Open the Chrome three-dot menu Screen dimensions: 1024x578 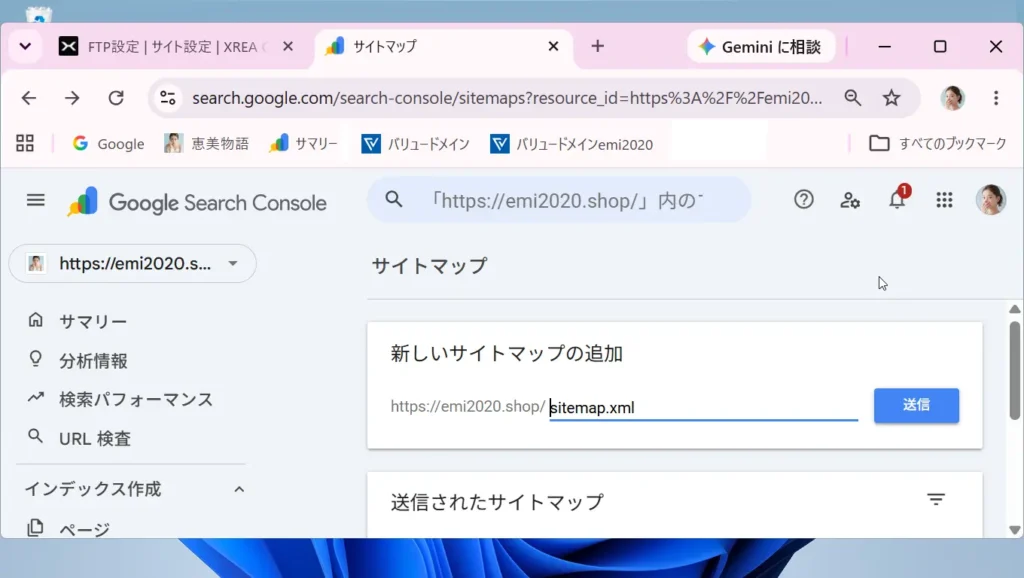coord(996,98)
